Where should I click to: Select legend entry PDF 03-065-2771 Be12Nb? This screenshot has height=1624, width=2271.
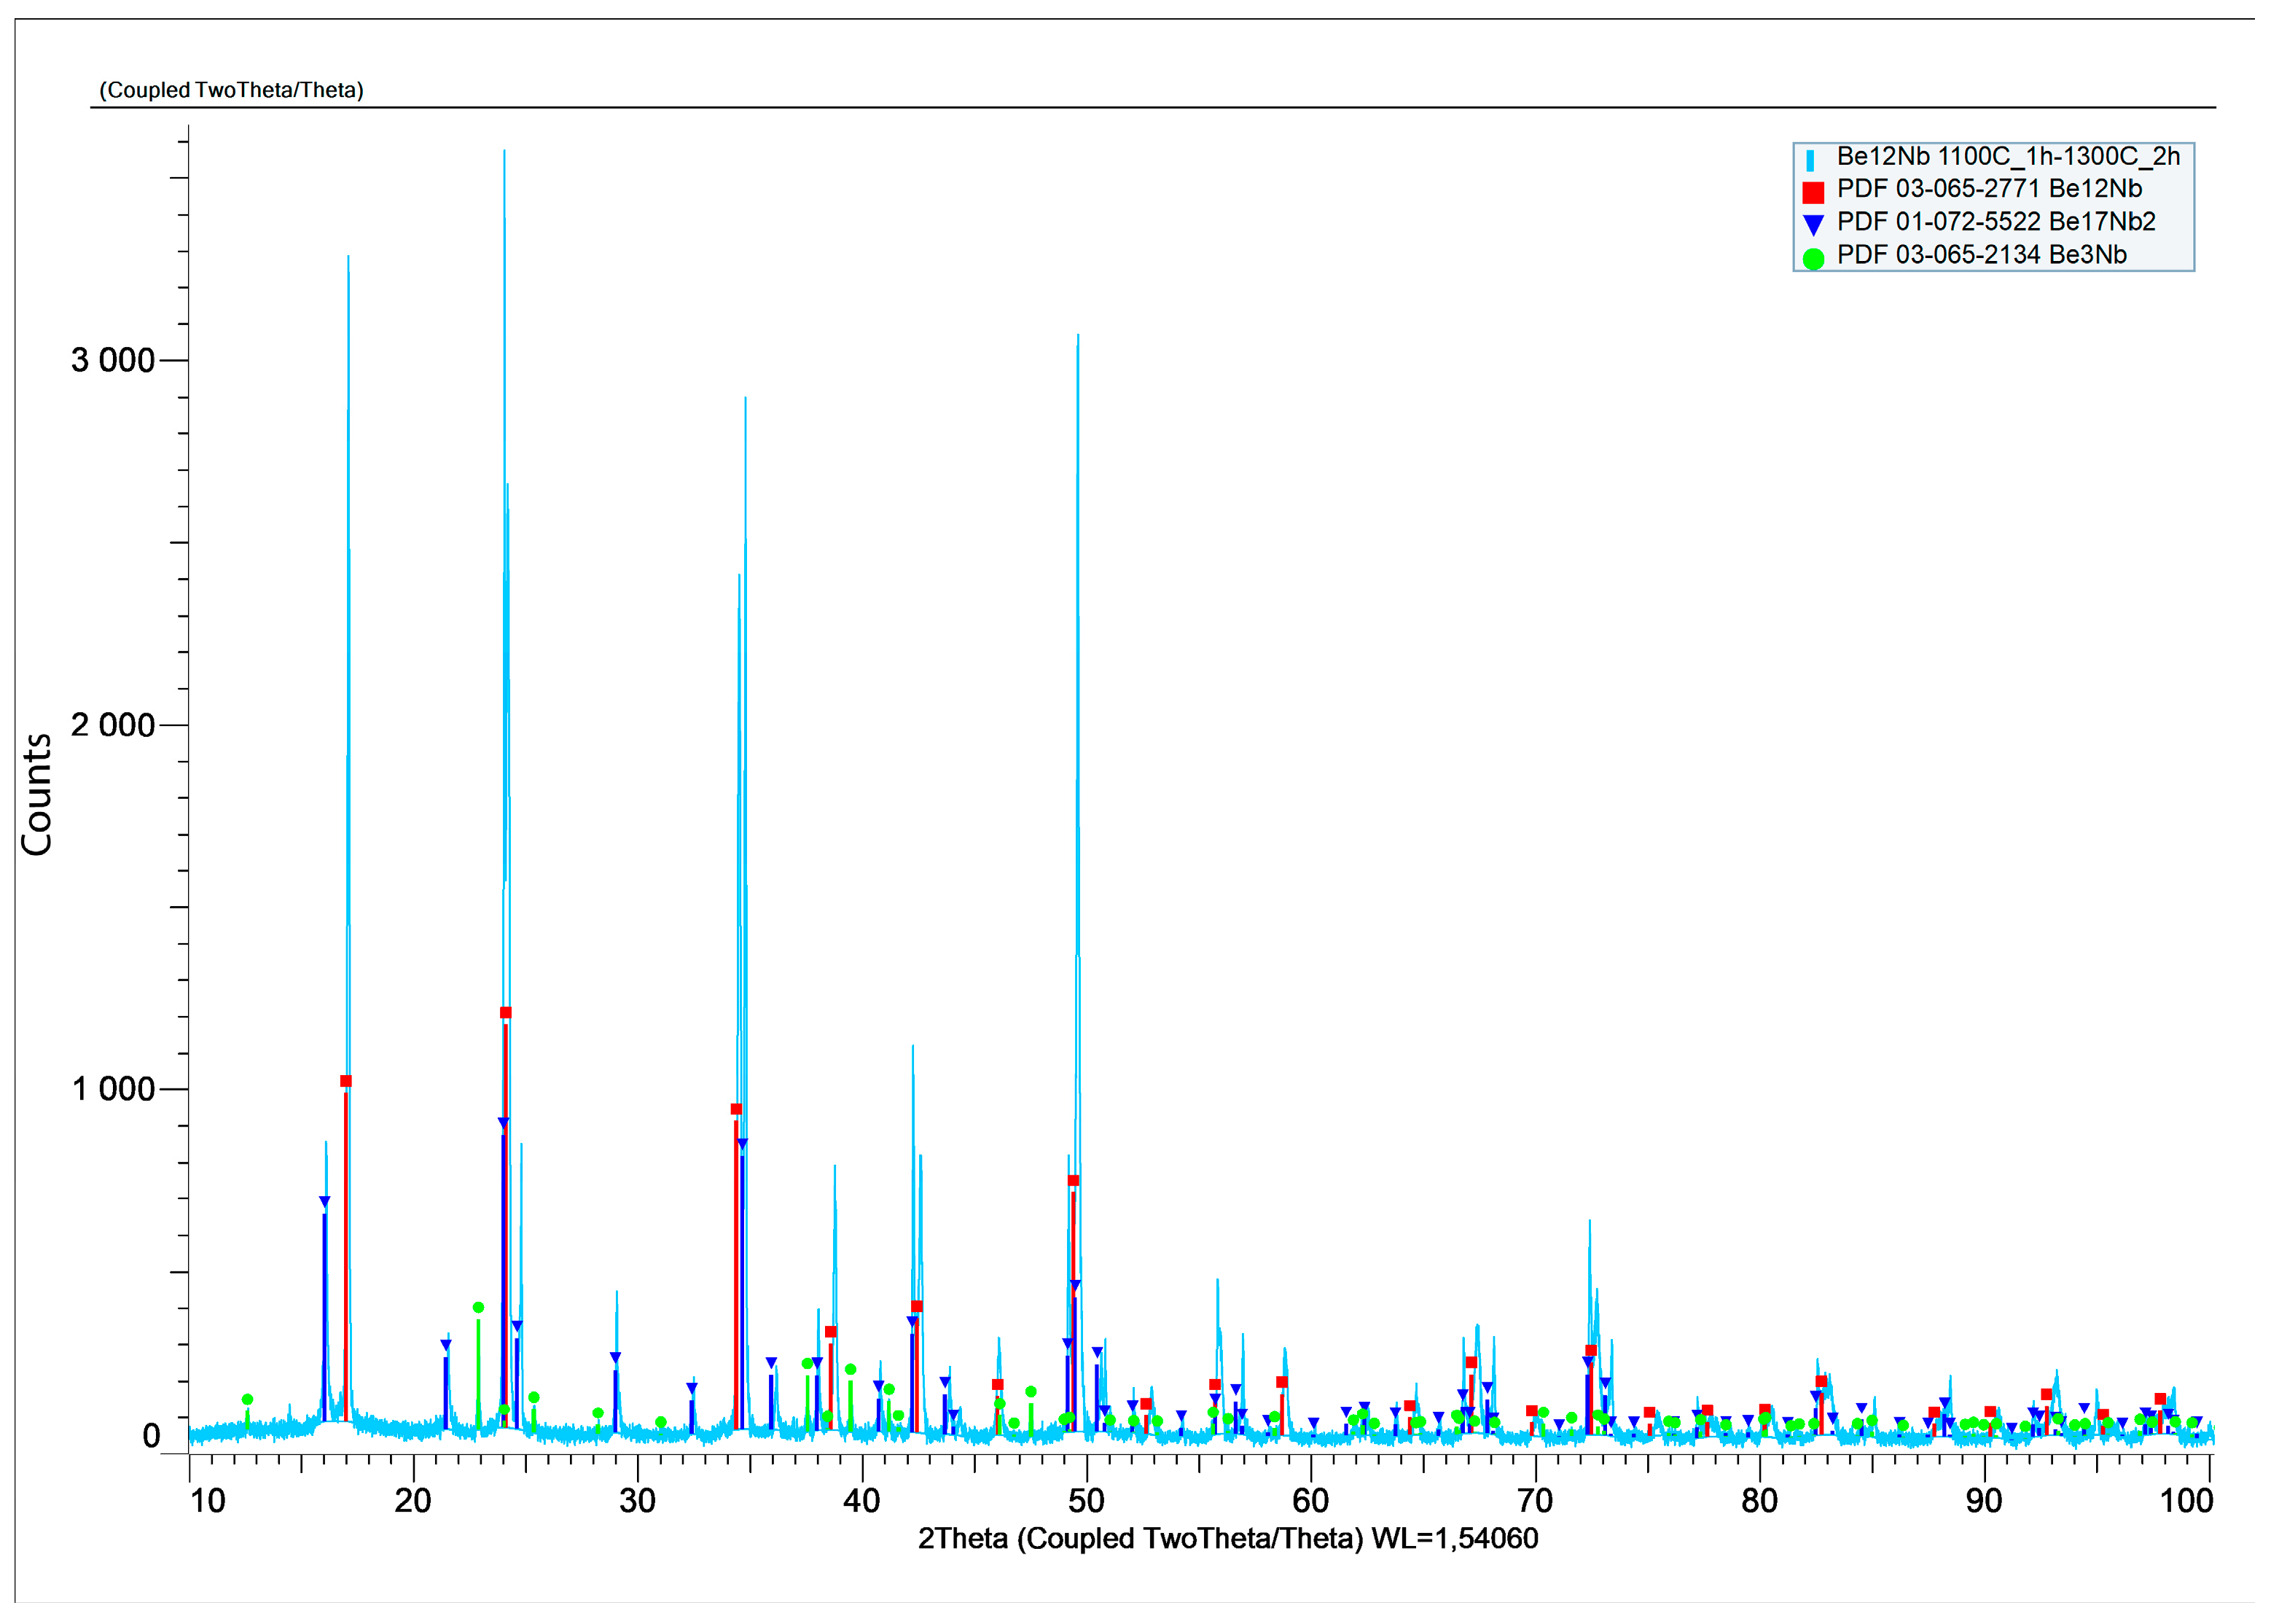pos(1988,189)
